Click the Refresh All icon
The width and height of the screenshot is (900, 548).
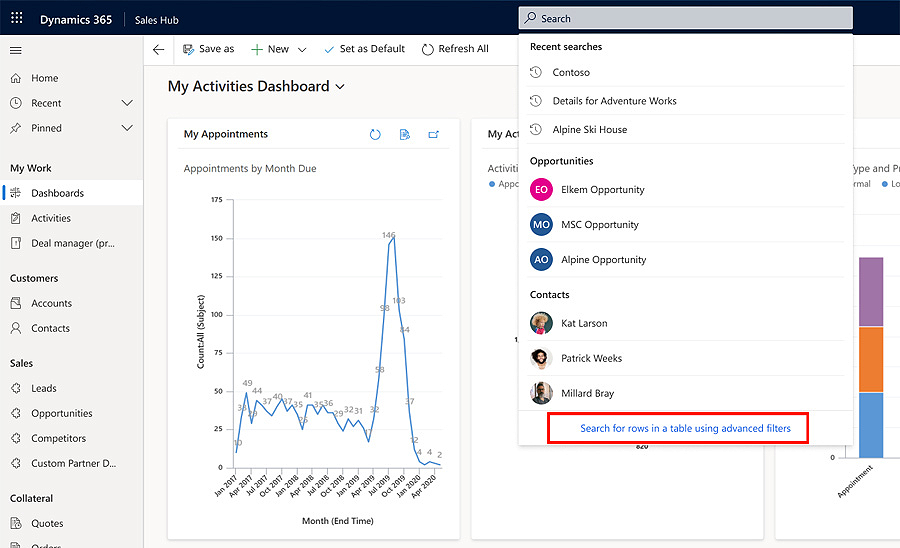[427, 49]
